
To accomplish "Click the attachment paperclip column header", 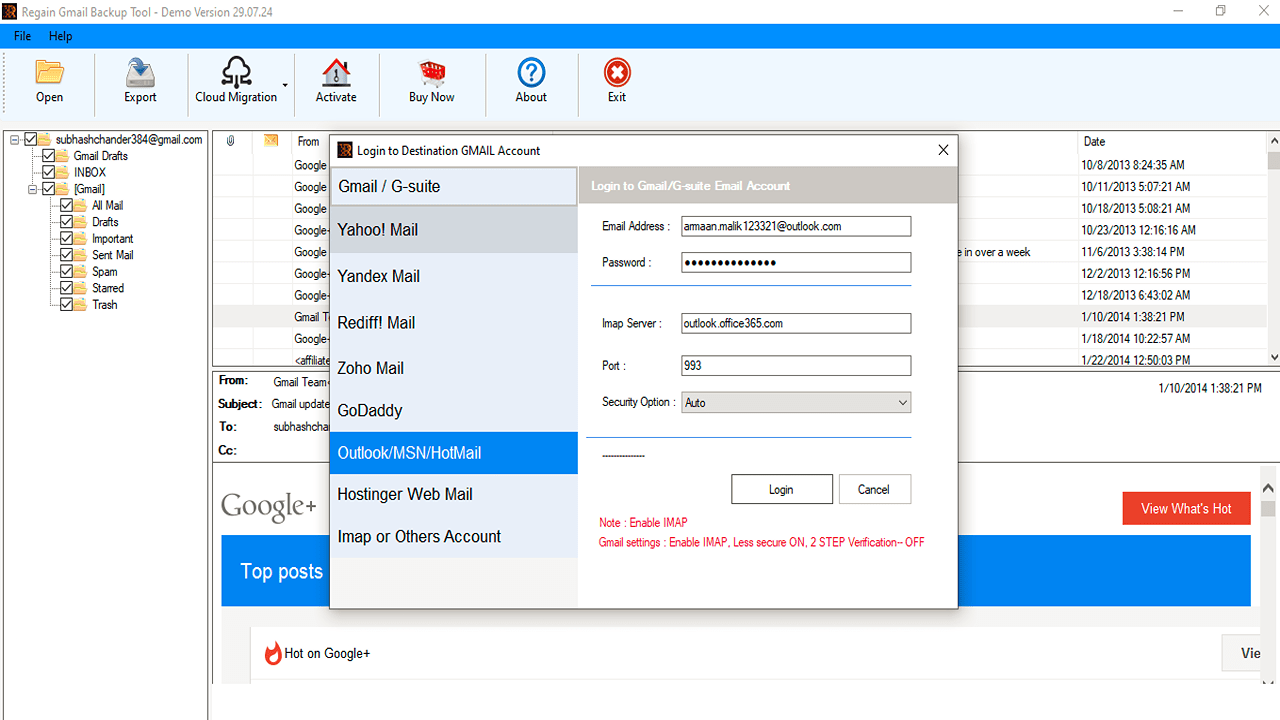I will (x=230, y=141).
